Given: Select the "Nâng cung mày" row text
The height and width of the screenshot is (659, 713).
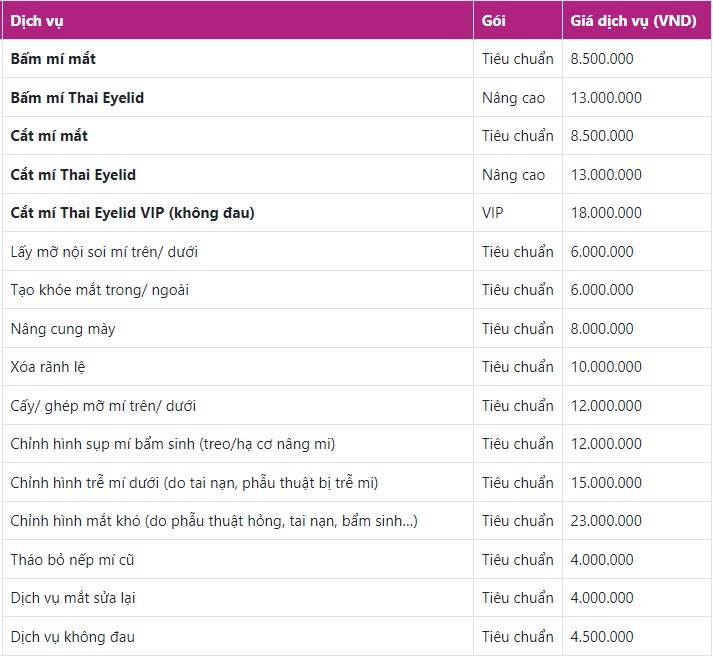Looking at the screenshot, I should click(63, 329).
